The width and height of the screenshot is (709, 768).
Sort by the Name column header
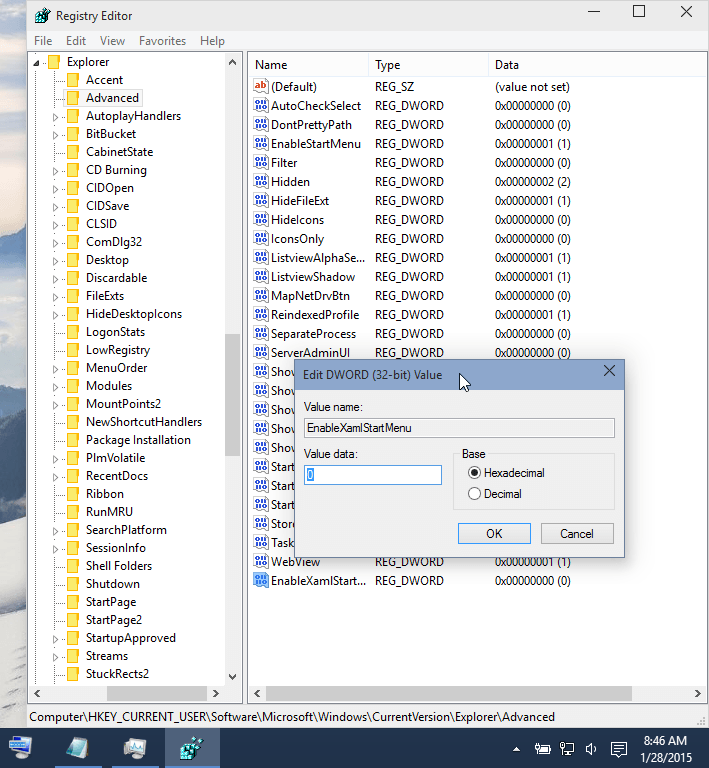point(309,65)
